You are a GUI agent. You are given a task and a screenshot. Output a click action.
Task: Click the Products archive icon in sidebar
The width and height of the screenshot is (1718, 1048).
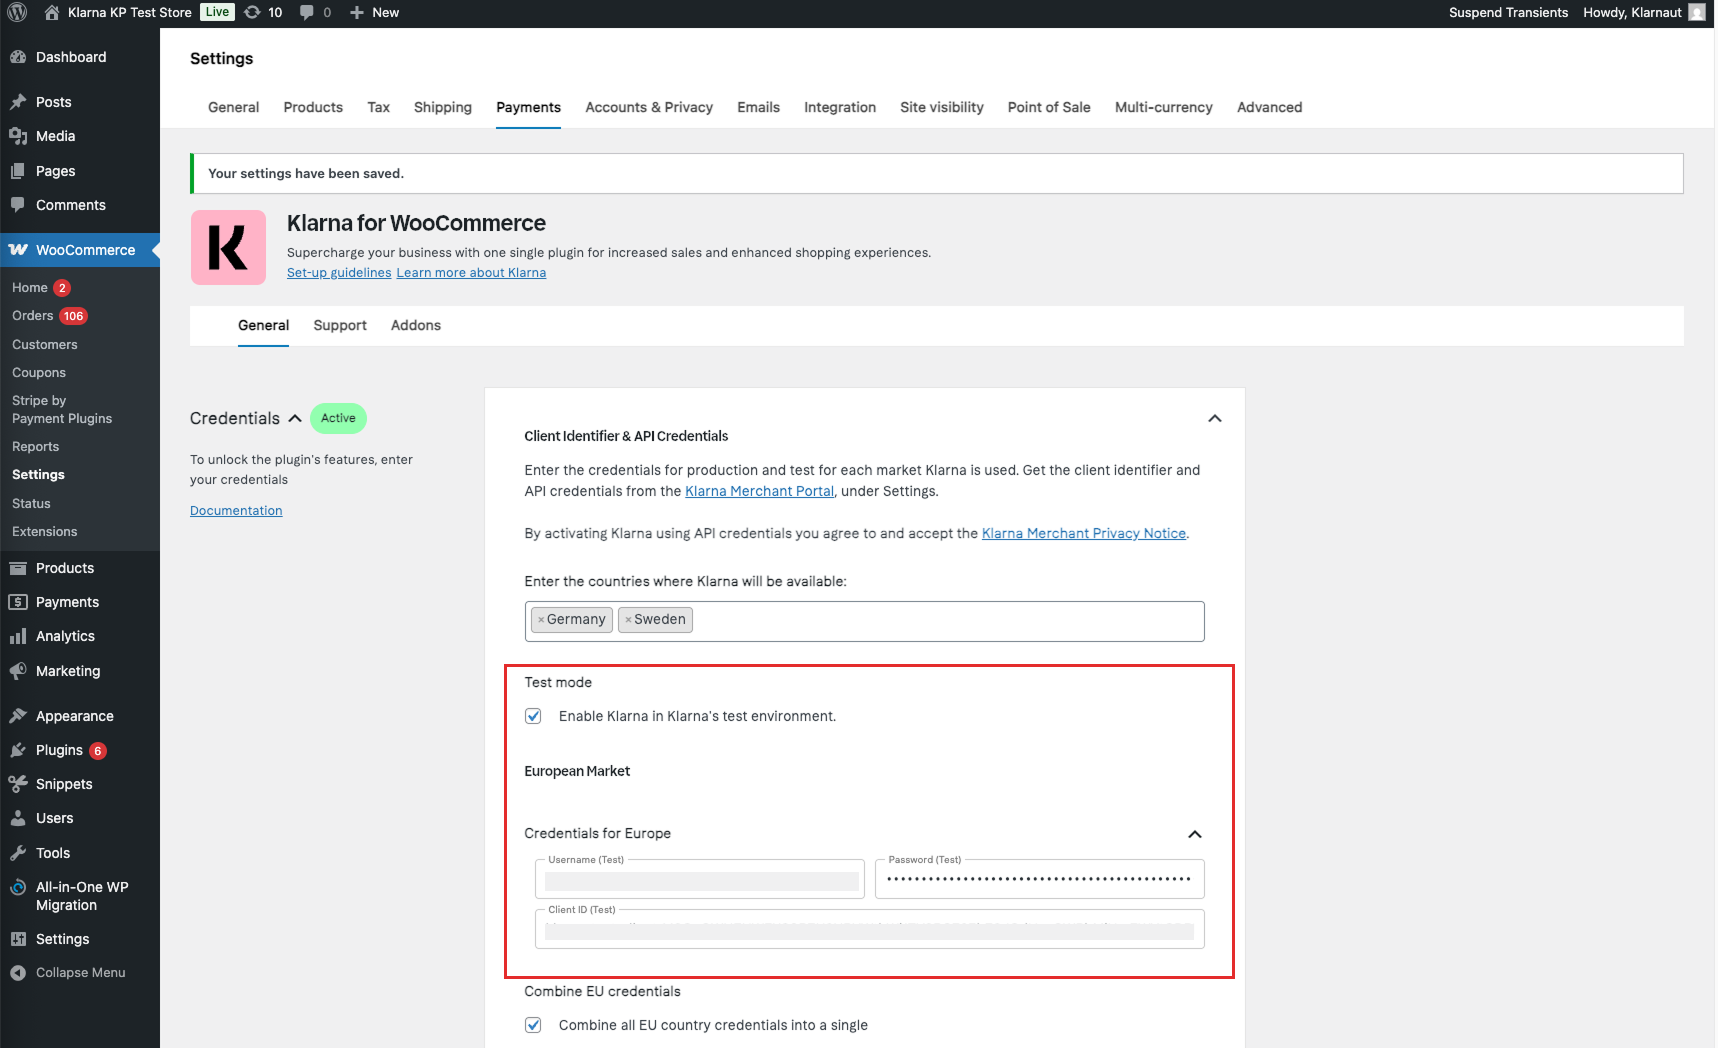18,568
